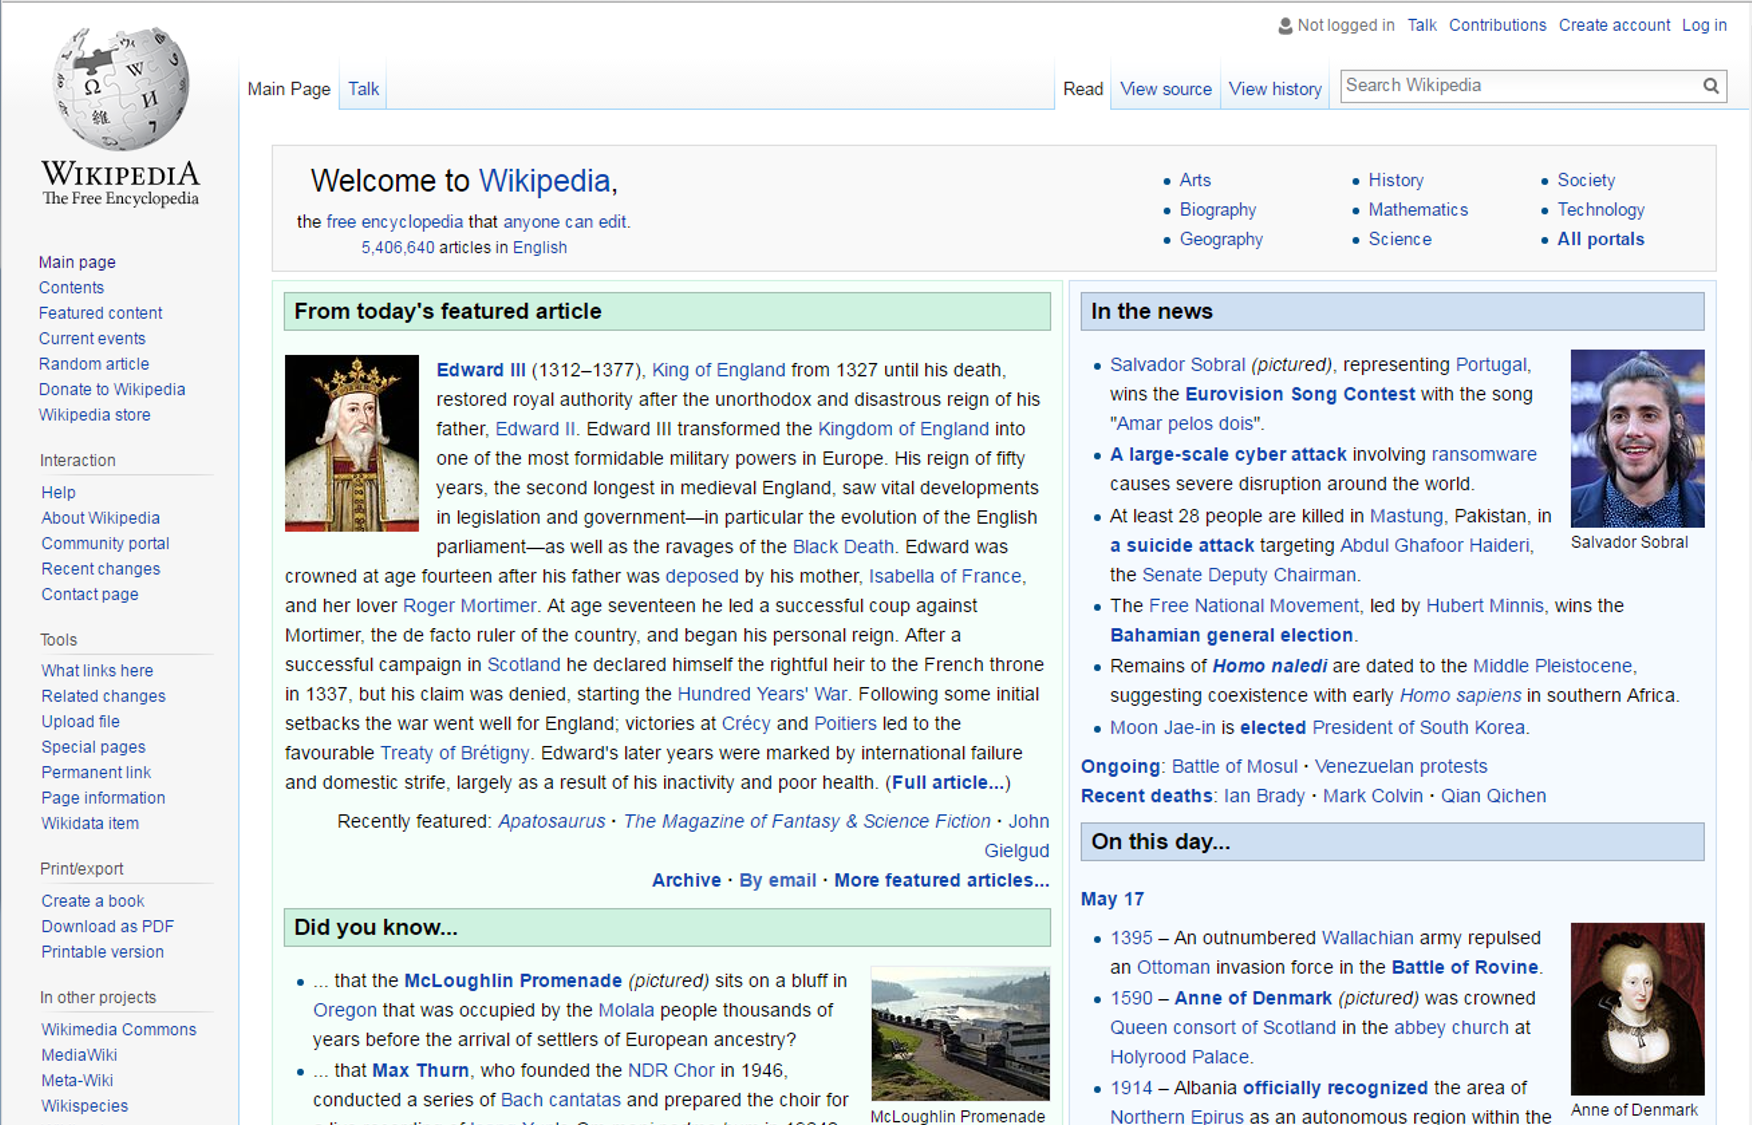The image size is (1752, 1125).
Task: Open the Wikipedia store link
Action: pyautogui.click(x=95, y=415)
